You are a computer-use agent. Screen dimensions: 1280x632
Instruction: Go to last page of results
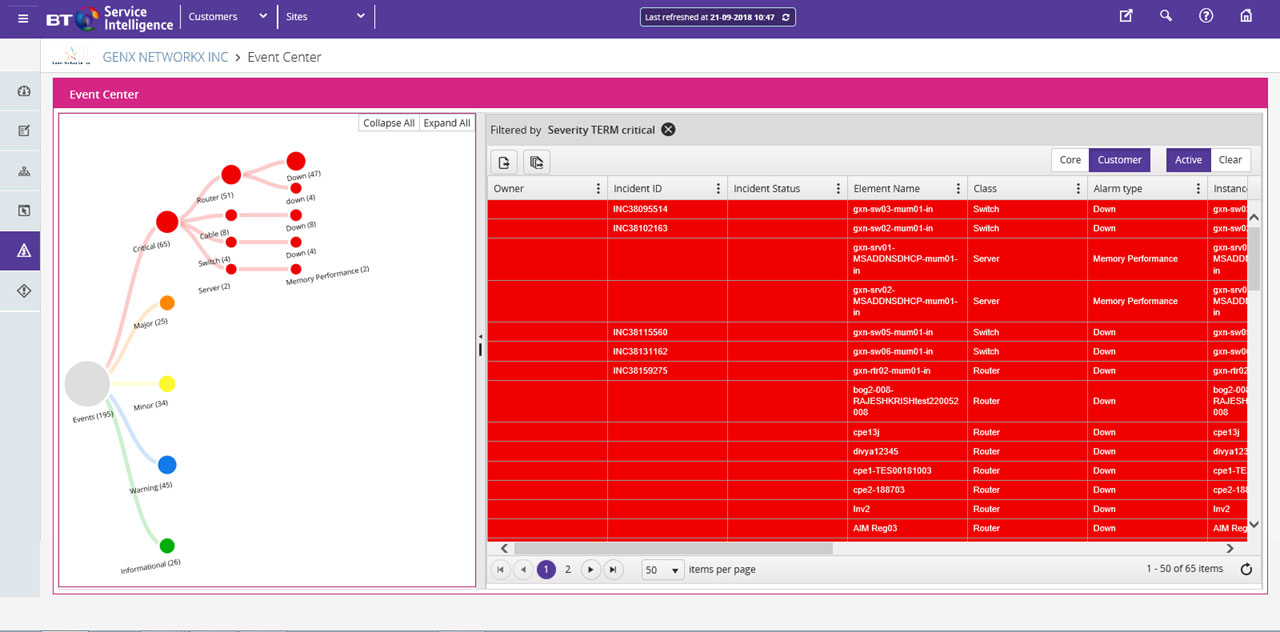coord(614,570)
